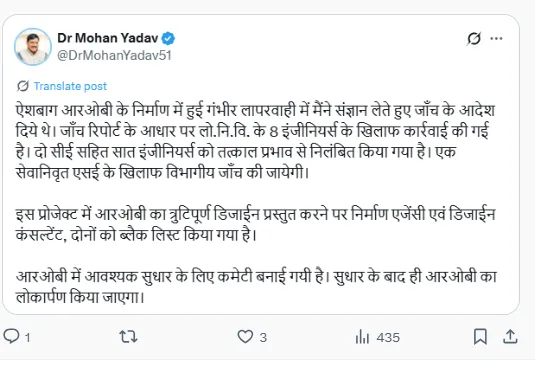Click the first paragraph about Aishbagh ROB

(255, 142)
